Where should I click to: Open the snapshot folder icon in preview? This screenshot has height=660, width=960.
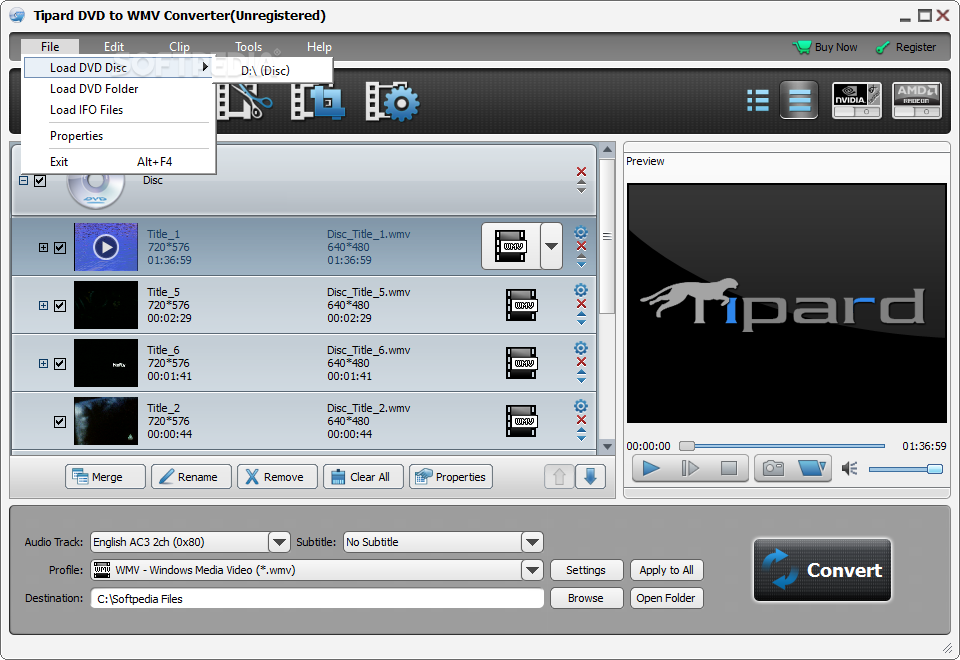point(812,468)
